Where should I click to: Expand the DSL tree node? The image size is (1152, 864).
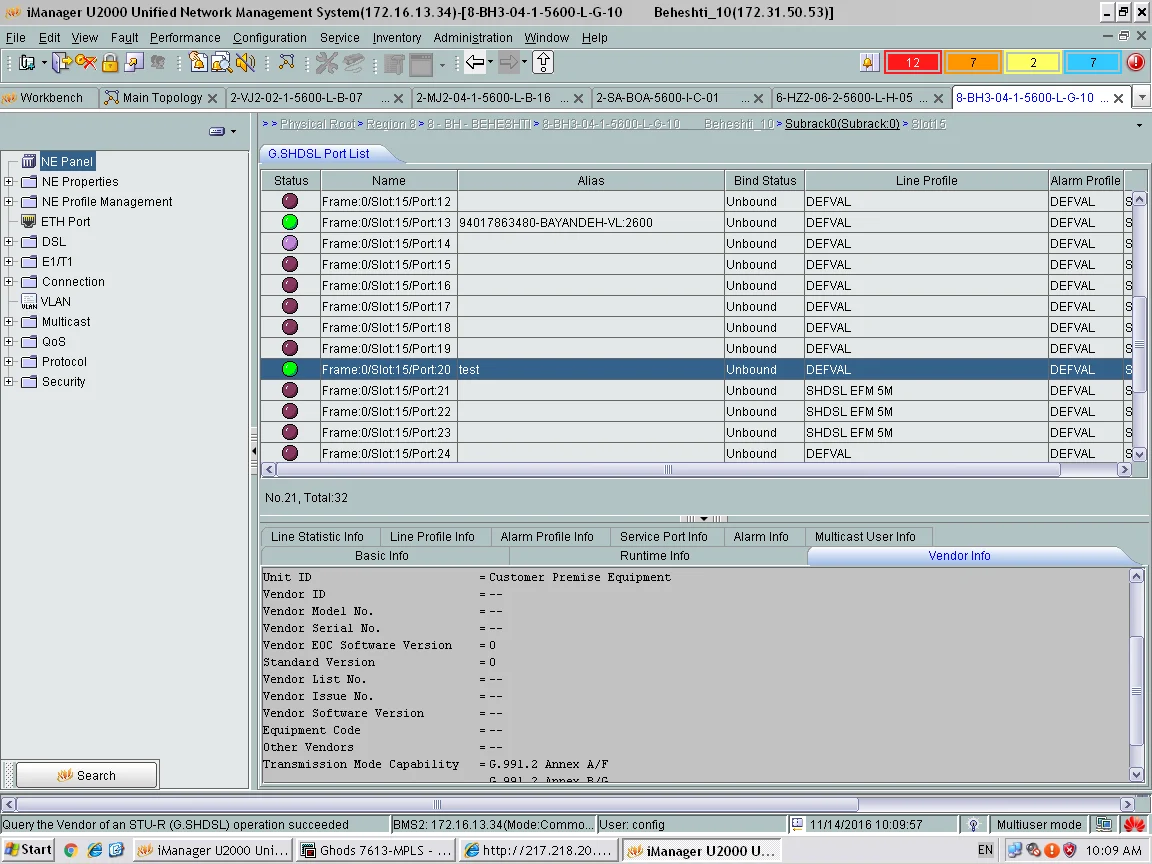tap(9, 242)
